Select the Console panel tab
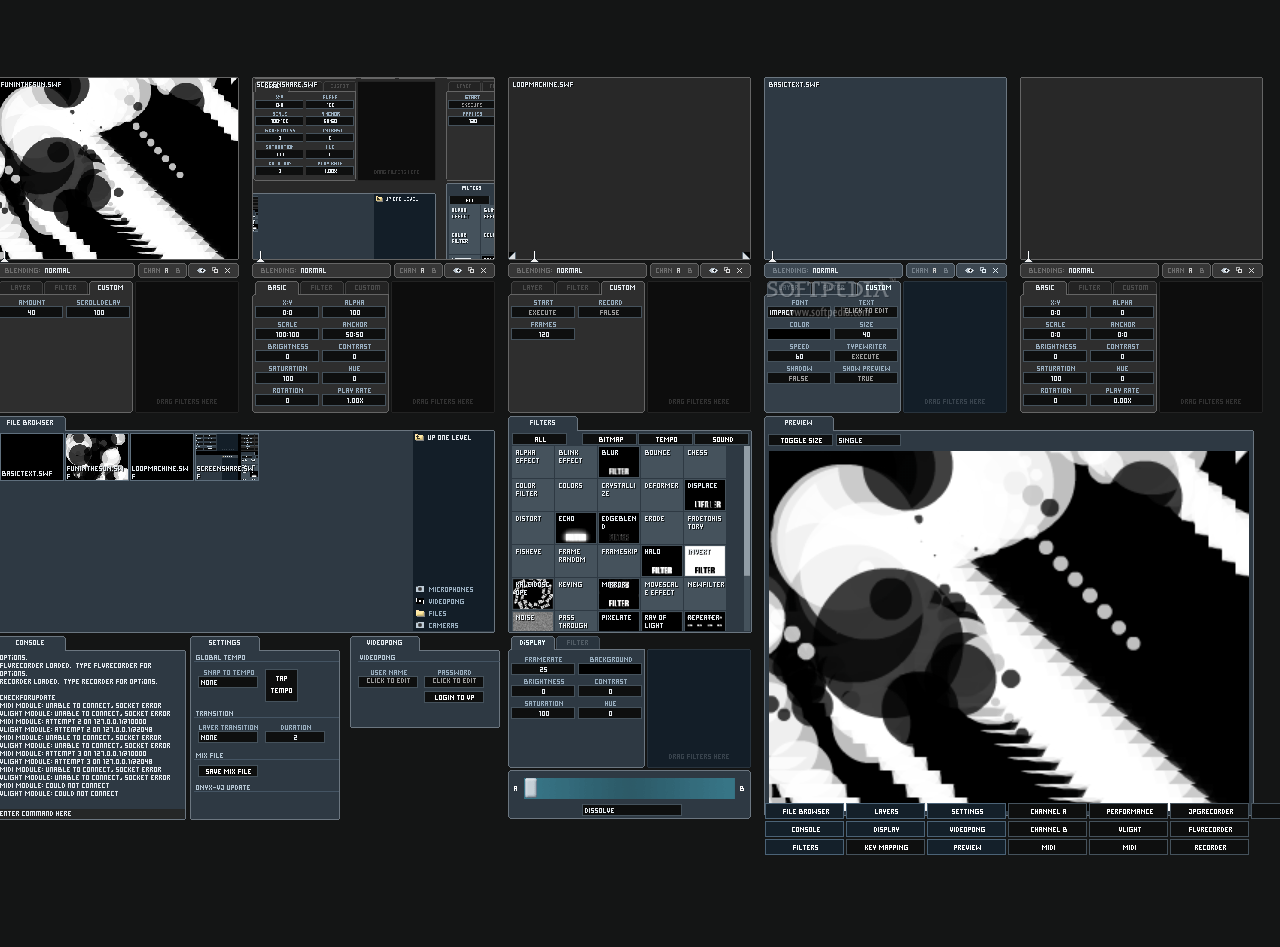This screenshot has width=1280, height=947. (x=30, y=642)
